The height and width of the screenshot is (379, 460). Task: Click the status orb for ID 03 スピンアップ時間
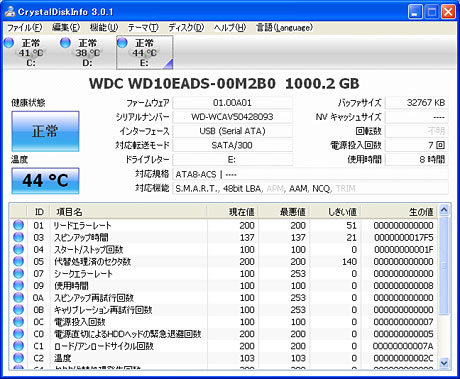point(18,237)
